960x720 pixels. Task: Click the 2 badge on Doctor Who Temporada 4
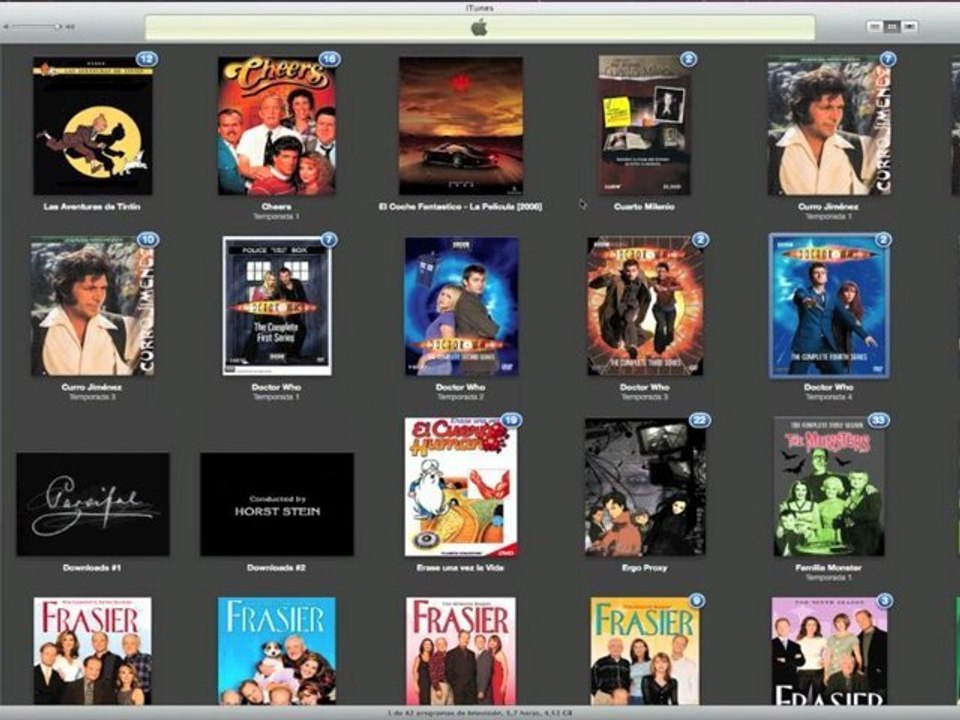click(883, 239)
